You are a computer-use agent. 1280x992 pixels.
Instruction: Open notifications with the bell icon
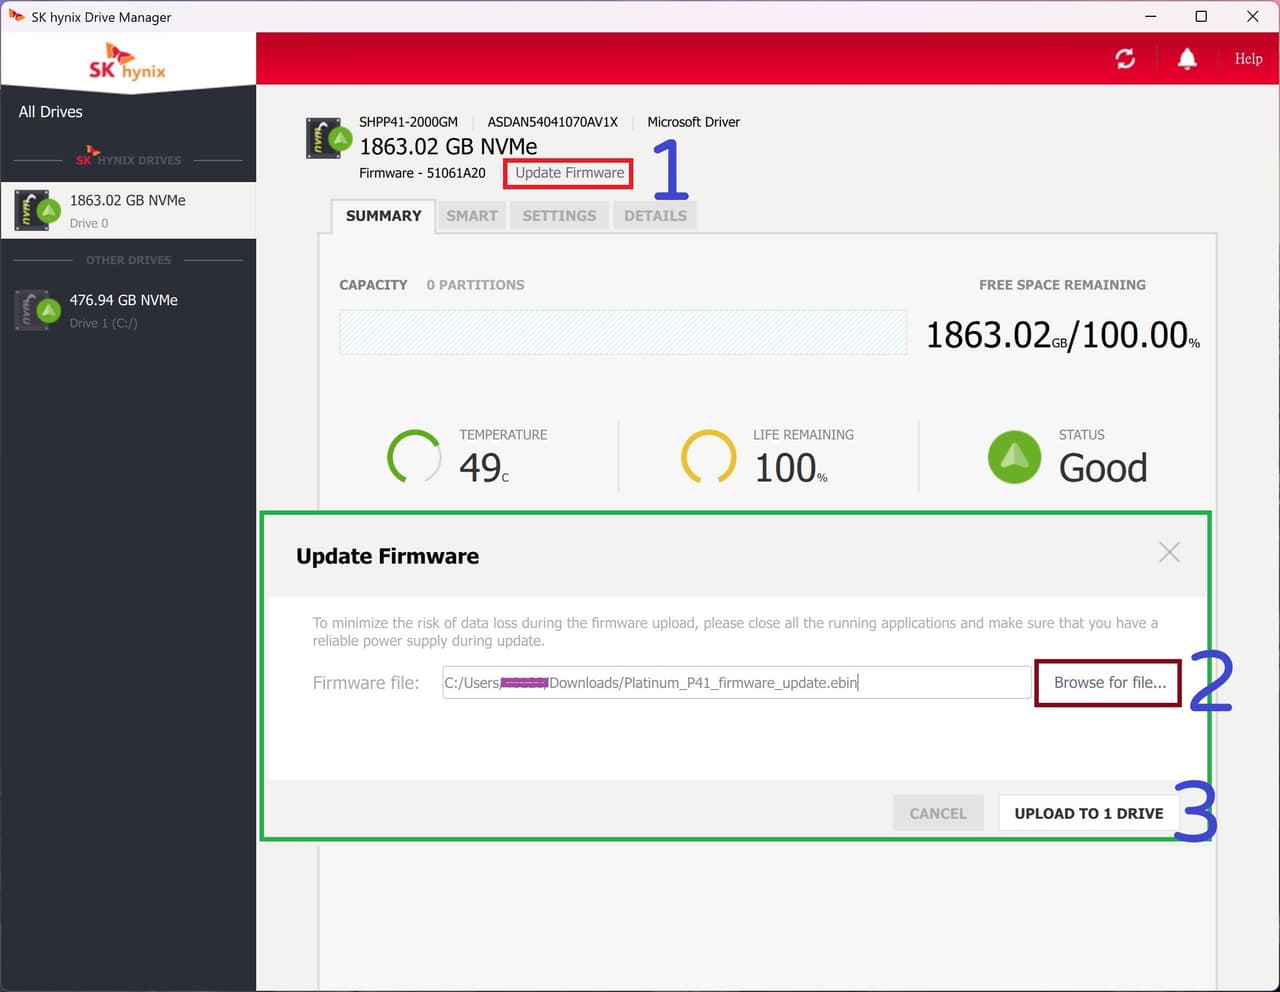1187,59
